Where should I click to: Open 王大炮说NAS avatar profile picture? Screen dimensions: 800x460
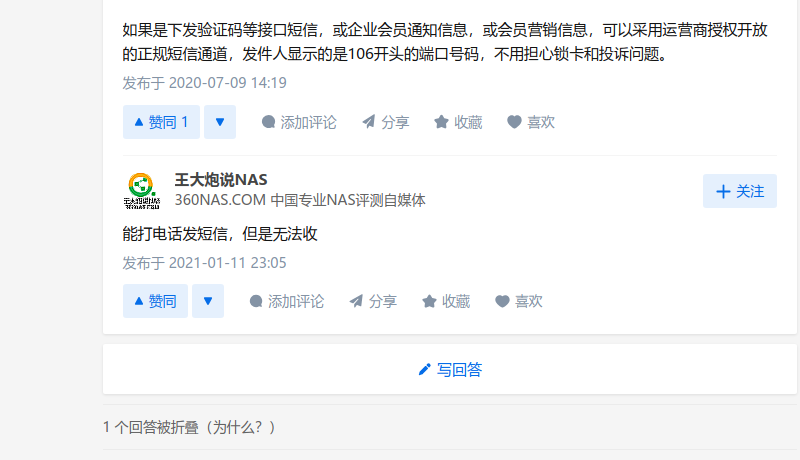(141, 191)
